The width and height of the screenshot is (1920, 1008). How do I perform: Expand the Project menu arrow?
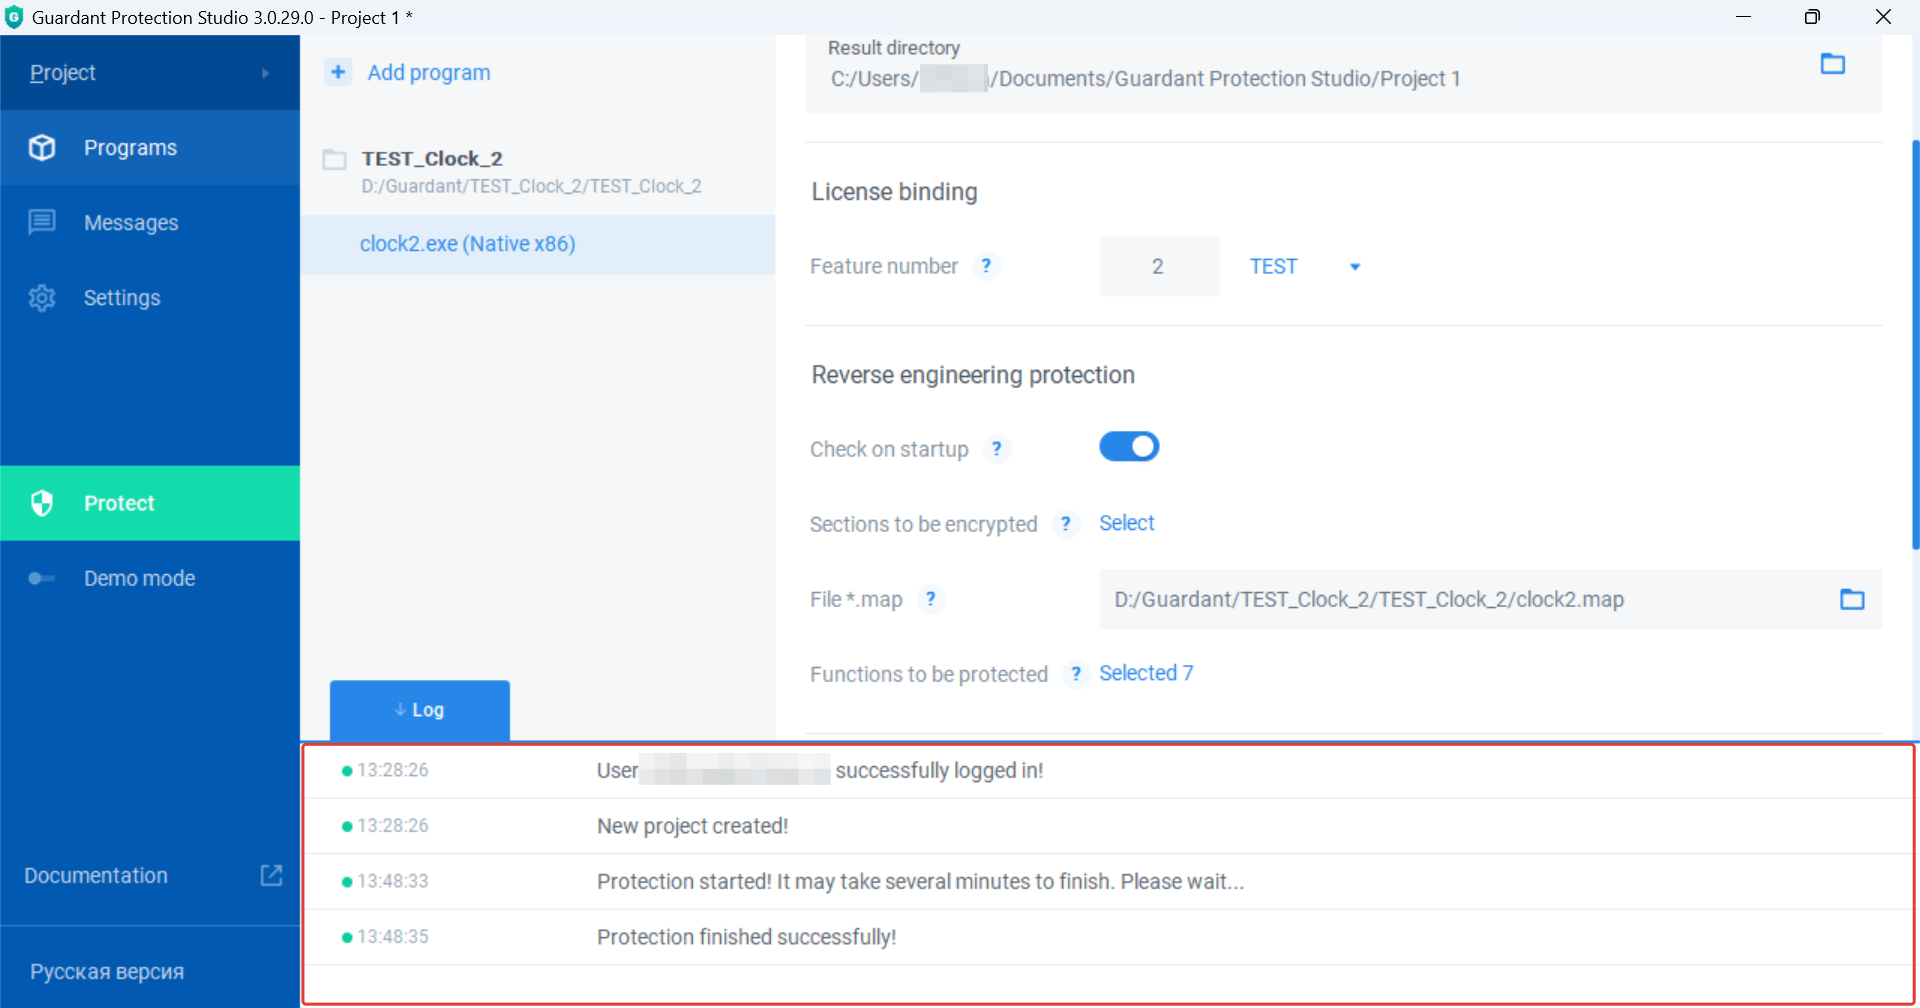coord(265,73)
